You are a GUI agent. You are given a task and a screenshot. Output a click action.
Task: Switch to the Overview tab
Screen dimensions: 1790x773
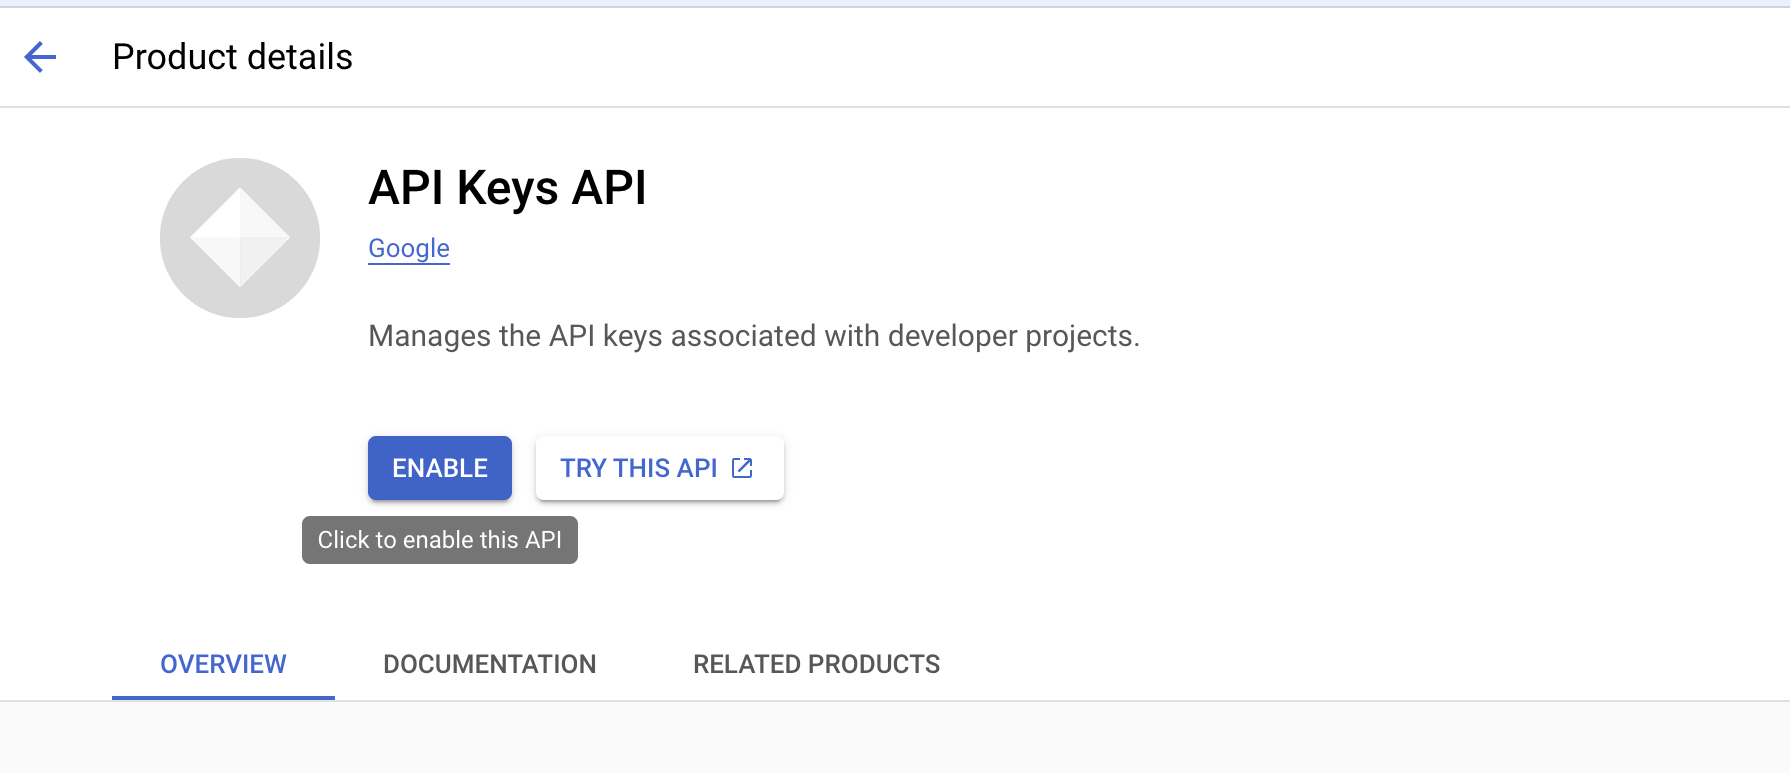point(223,665)
